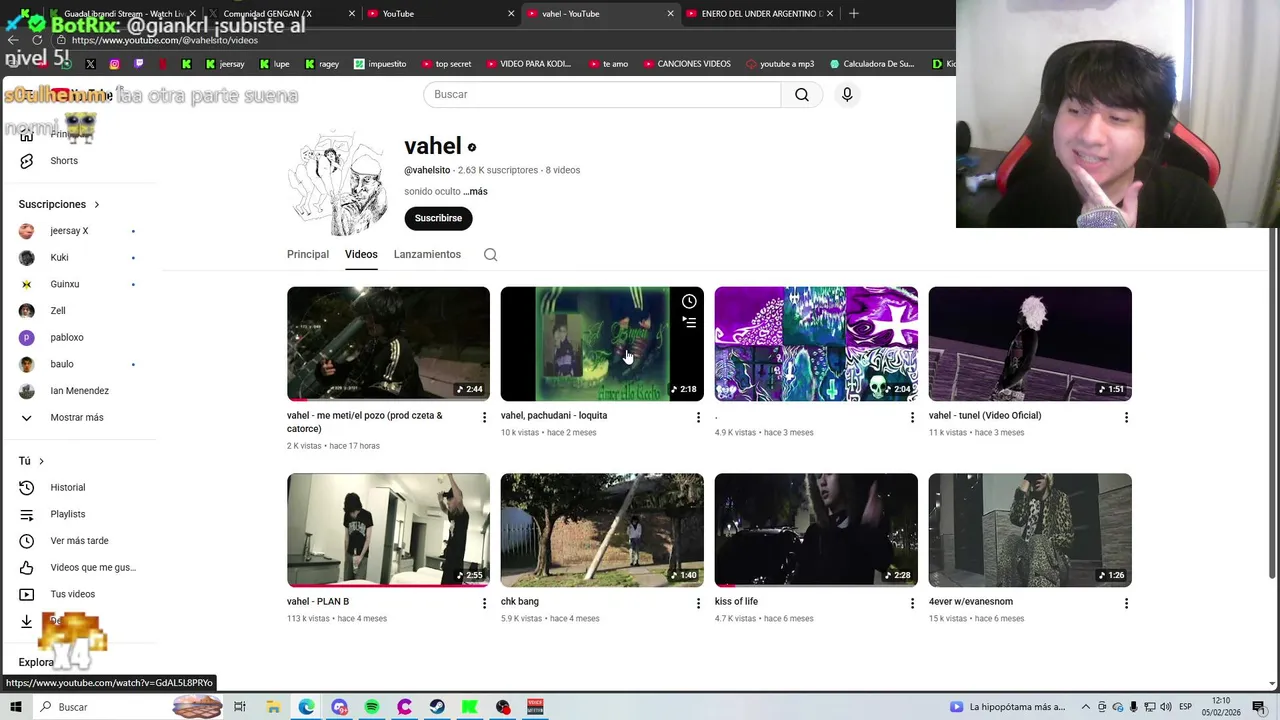The width and height of the screenshot is (1280, 720).
Task: Select the Videos channel tab
Action: (x=361, y=255)
